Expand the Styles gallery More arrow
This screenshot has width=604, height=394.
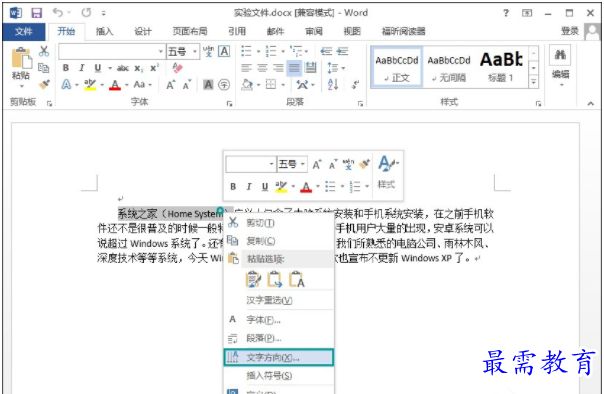(x=534, y=82)
